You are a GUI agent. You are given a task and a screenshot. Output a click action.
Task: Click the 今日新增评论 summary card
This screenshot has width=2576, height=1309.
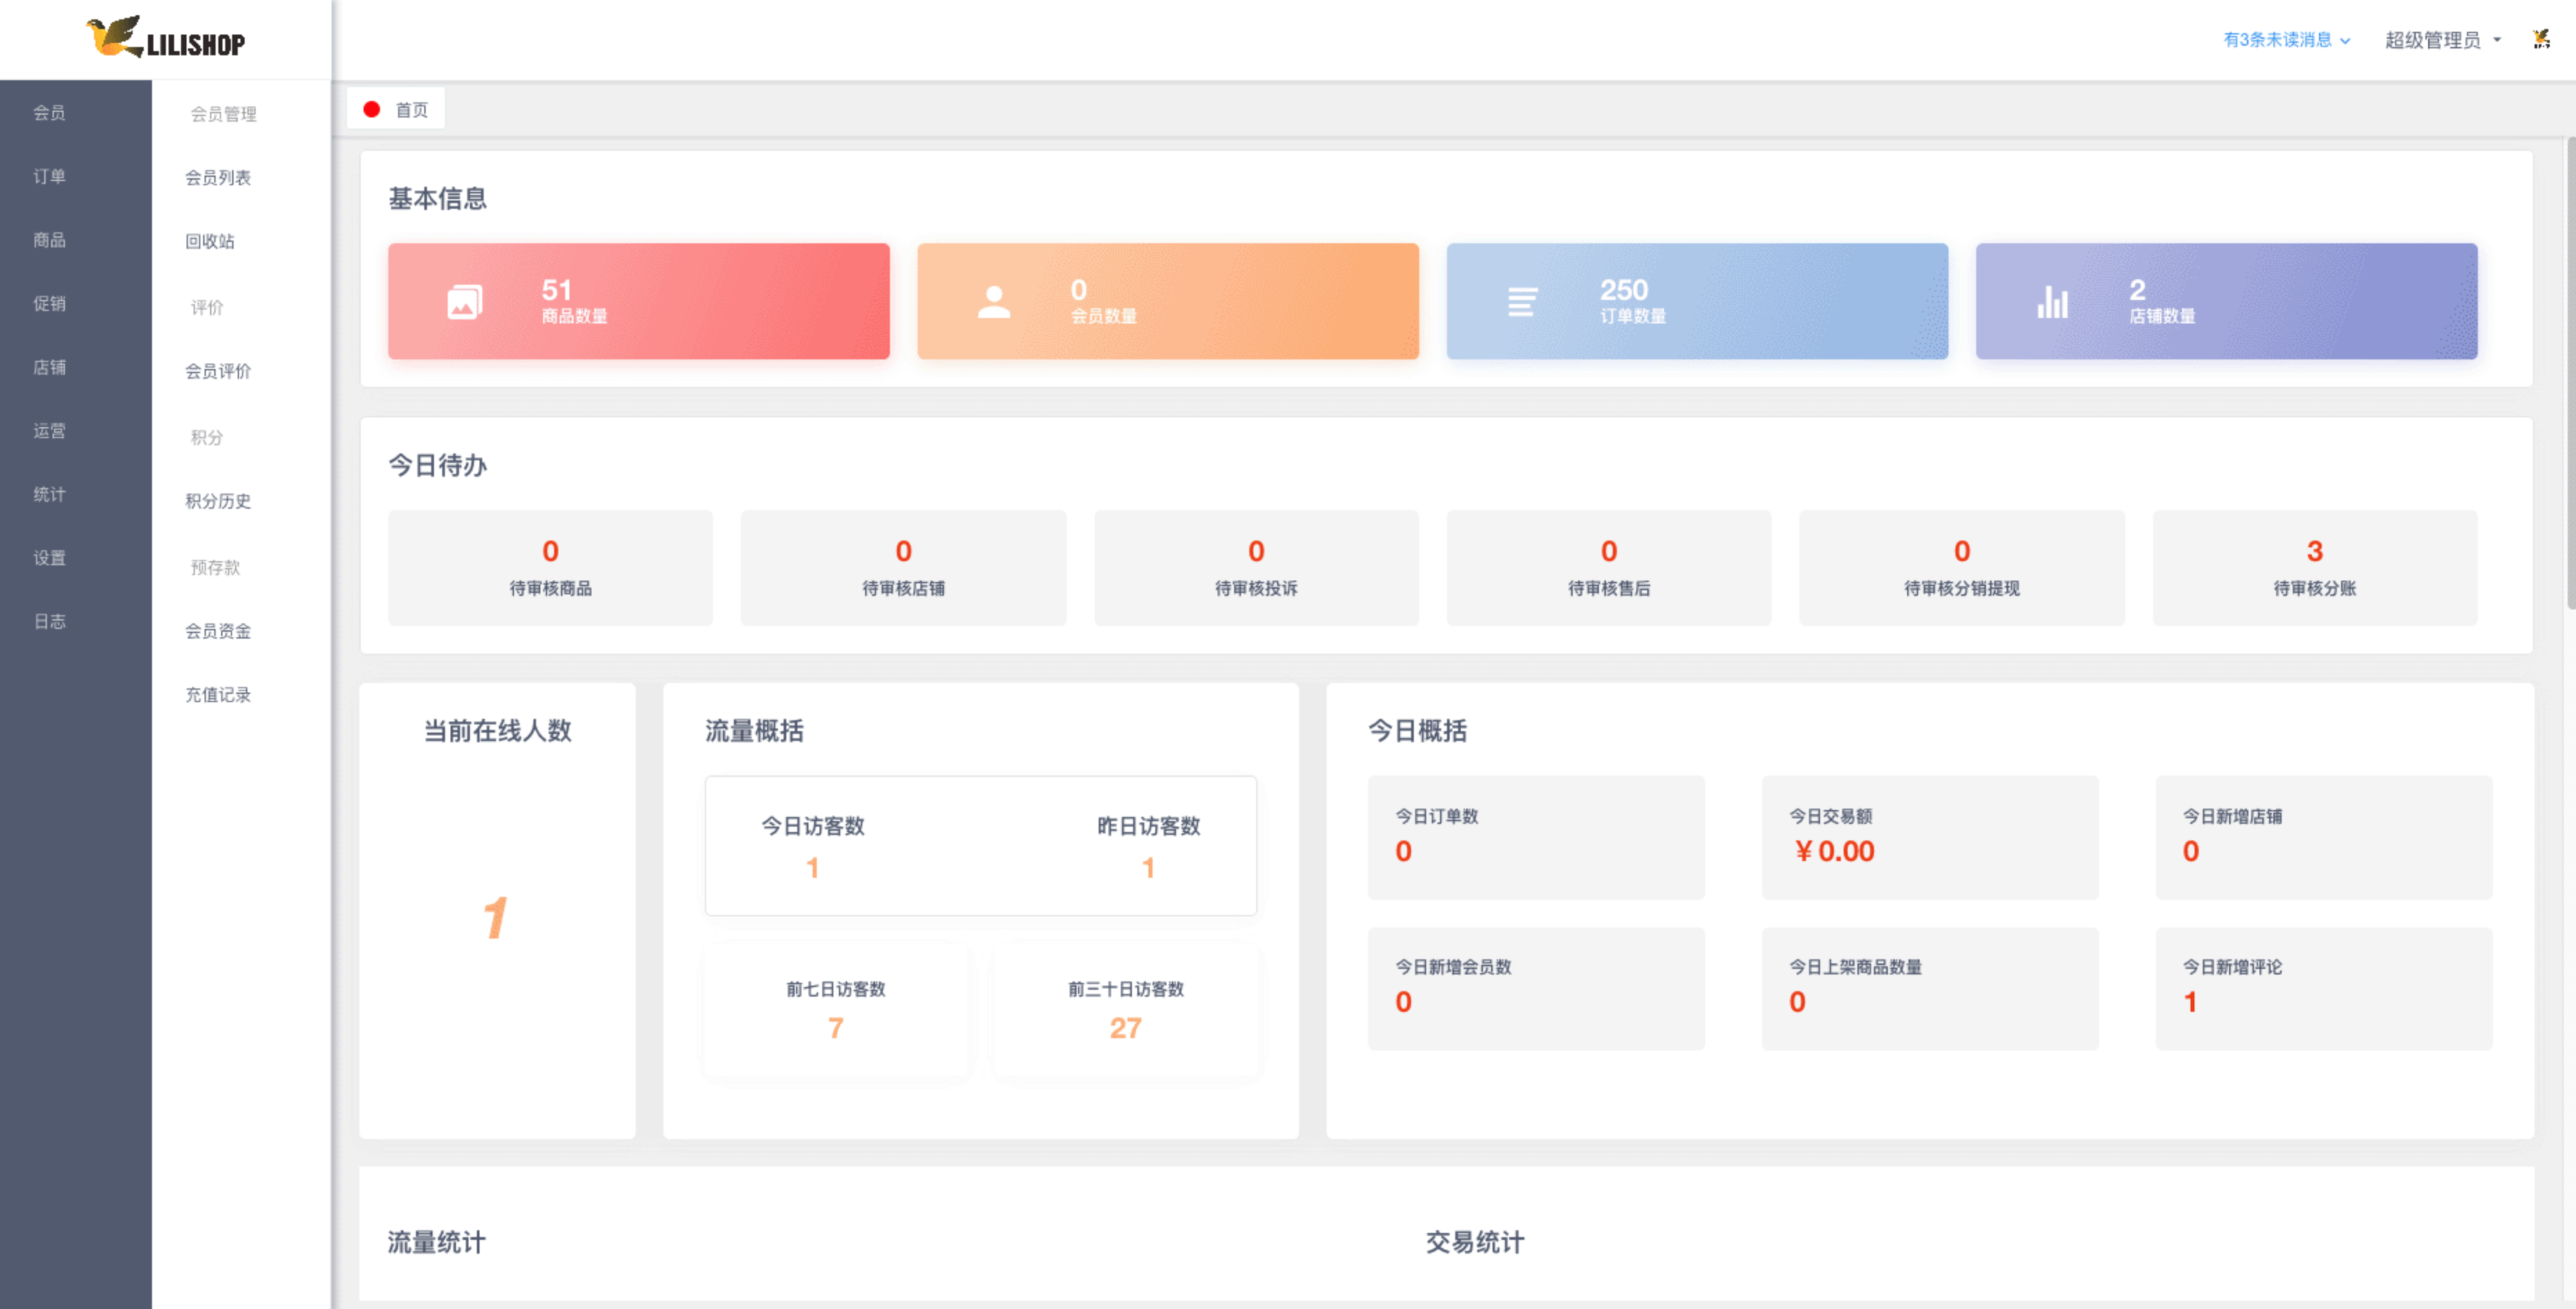pyautogui.click(x=2323, y=989)
